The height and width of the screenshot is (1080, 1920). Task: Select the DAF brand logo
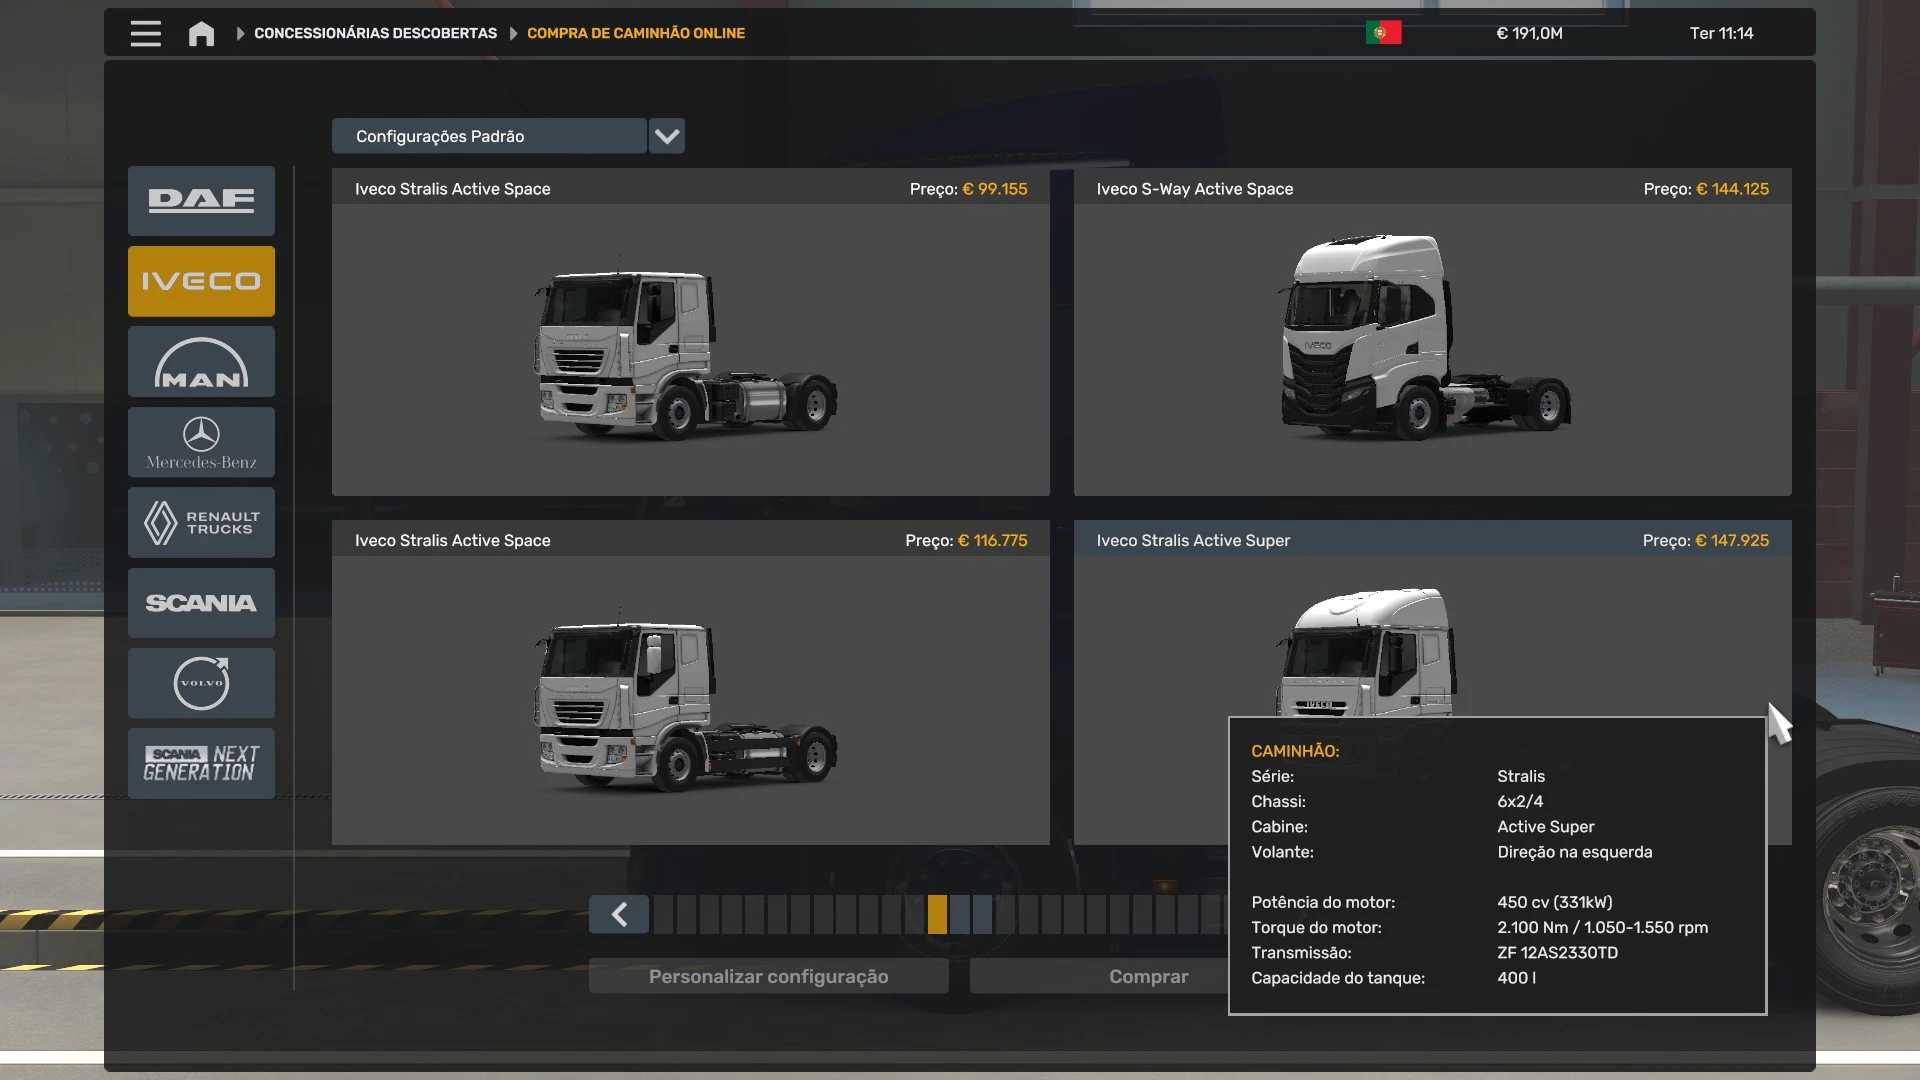201,201
